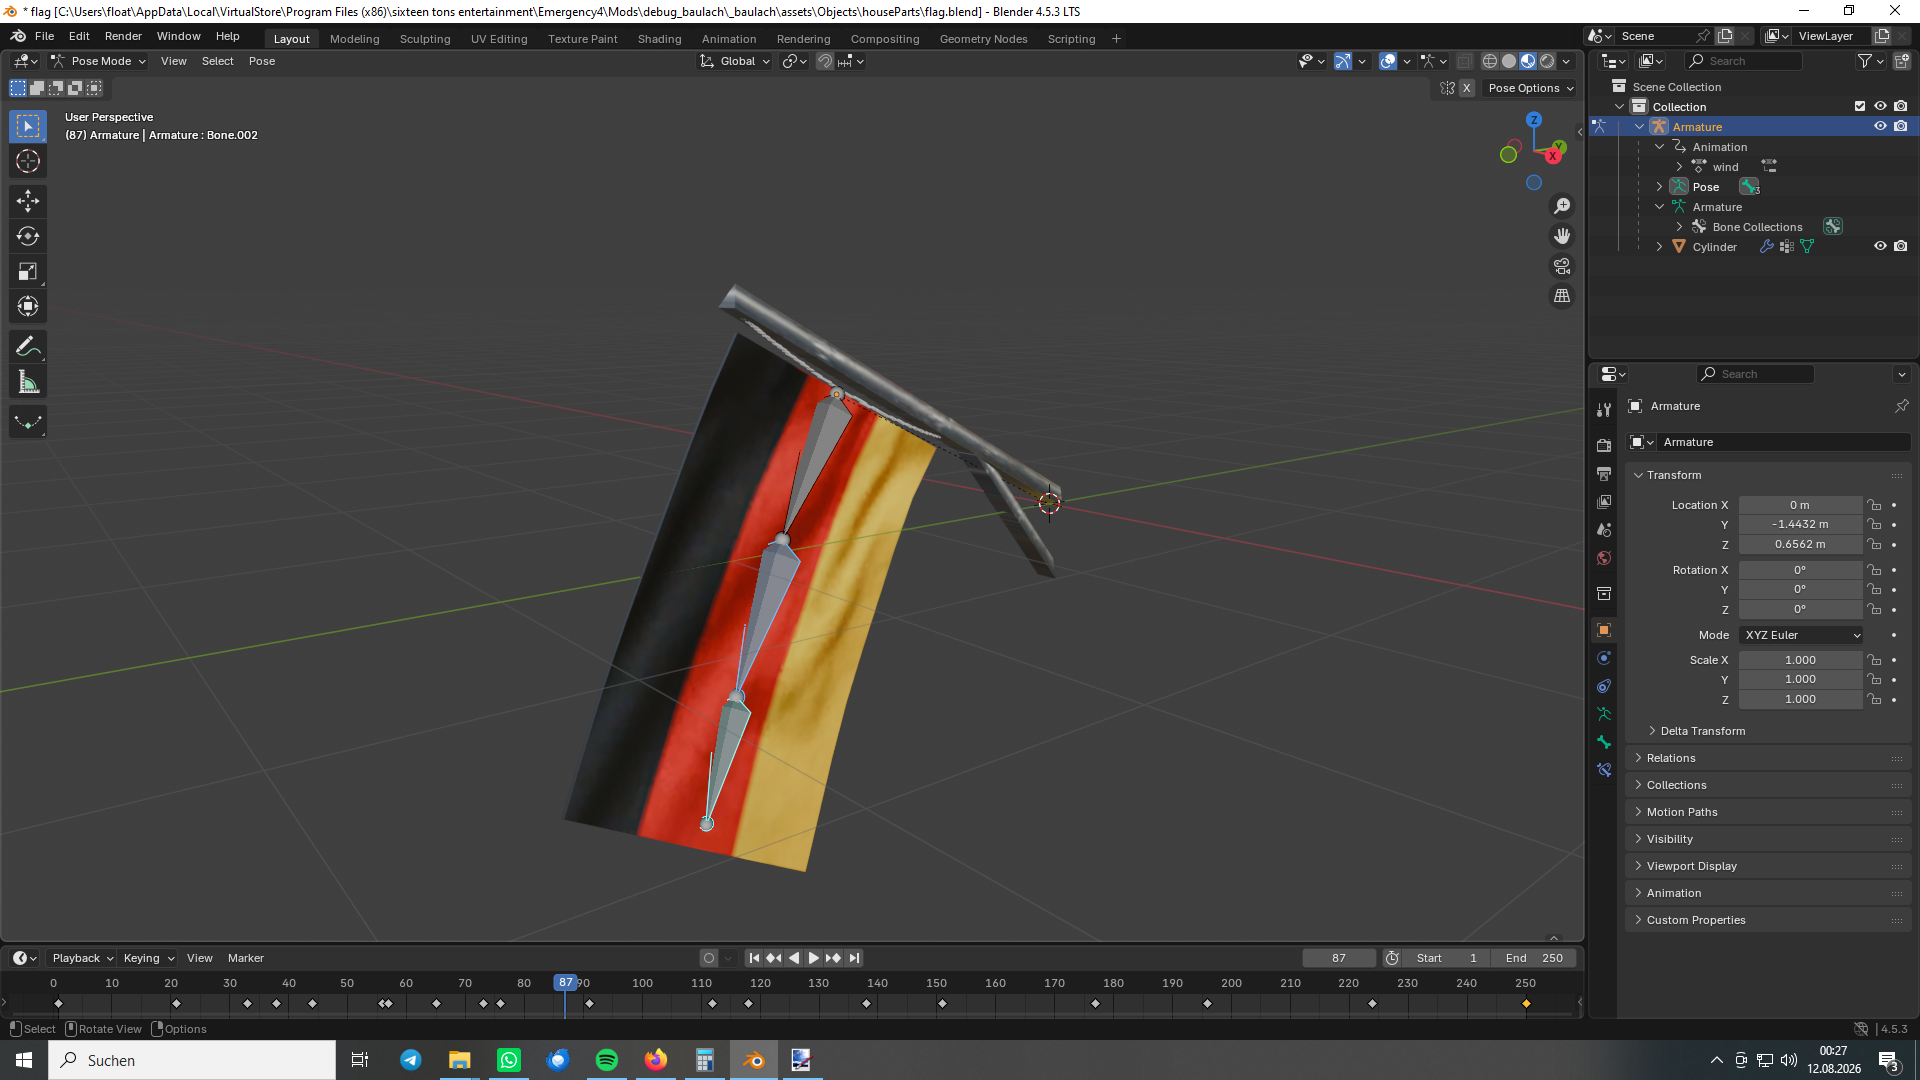Open the XYZ Euler rotation mode dropdown

click(x=1801, y=635)
